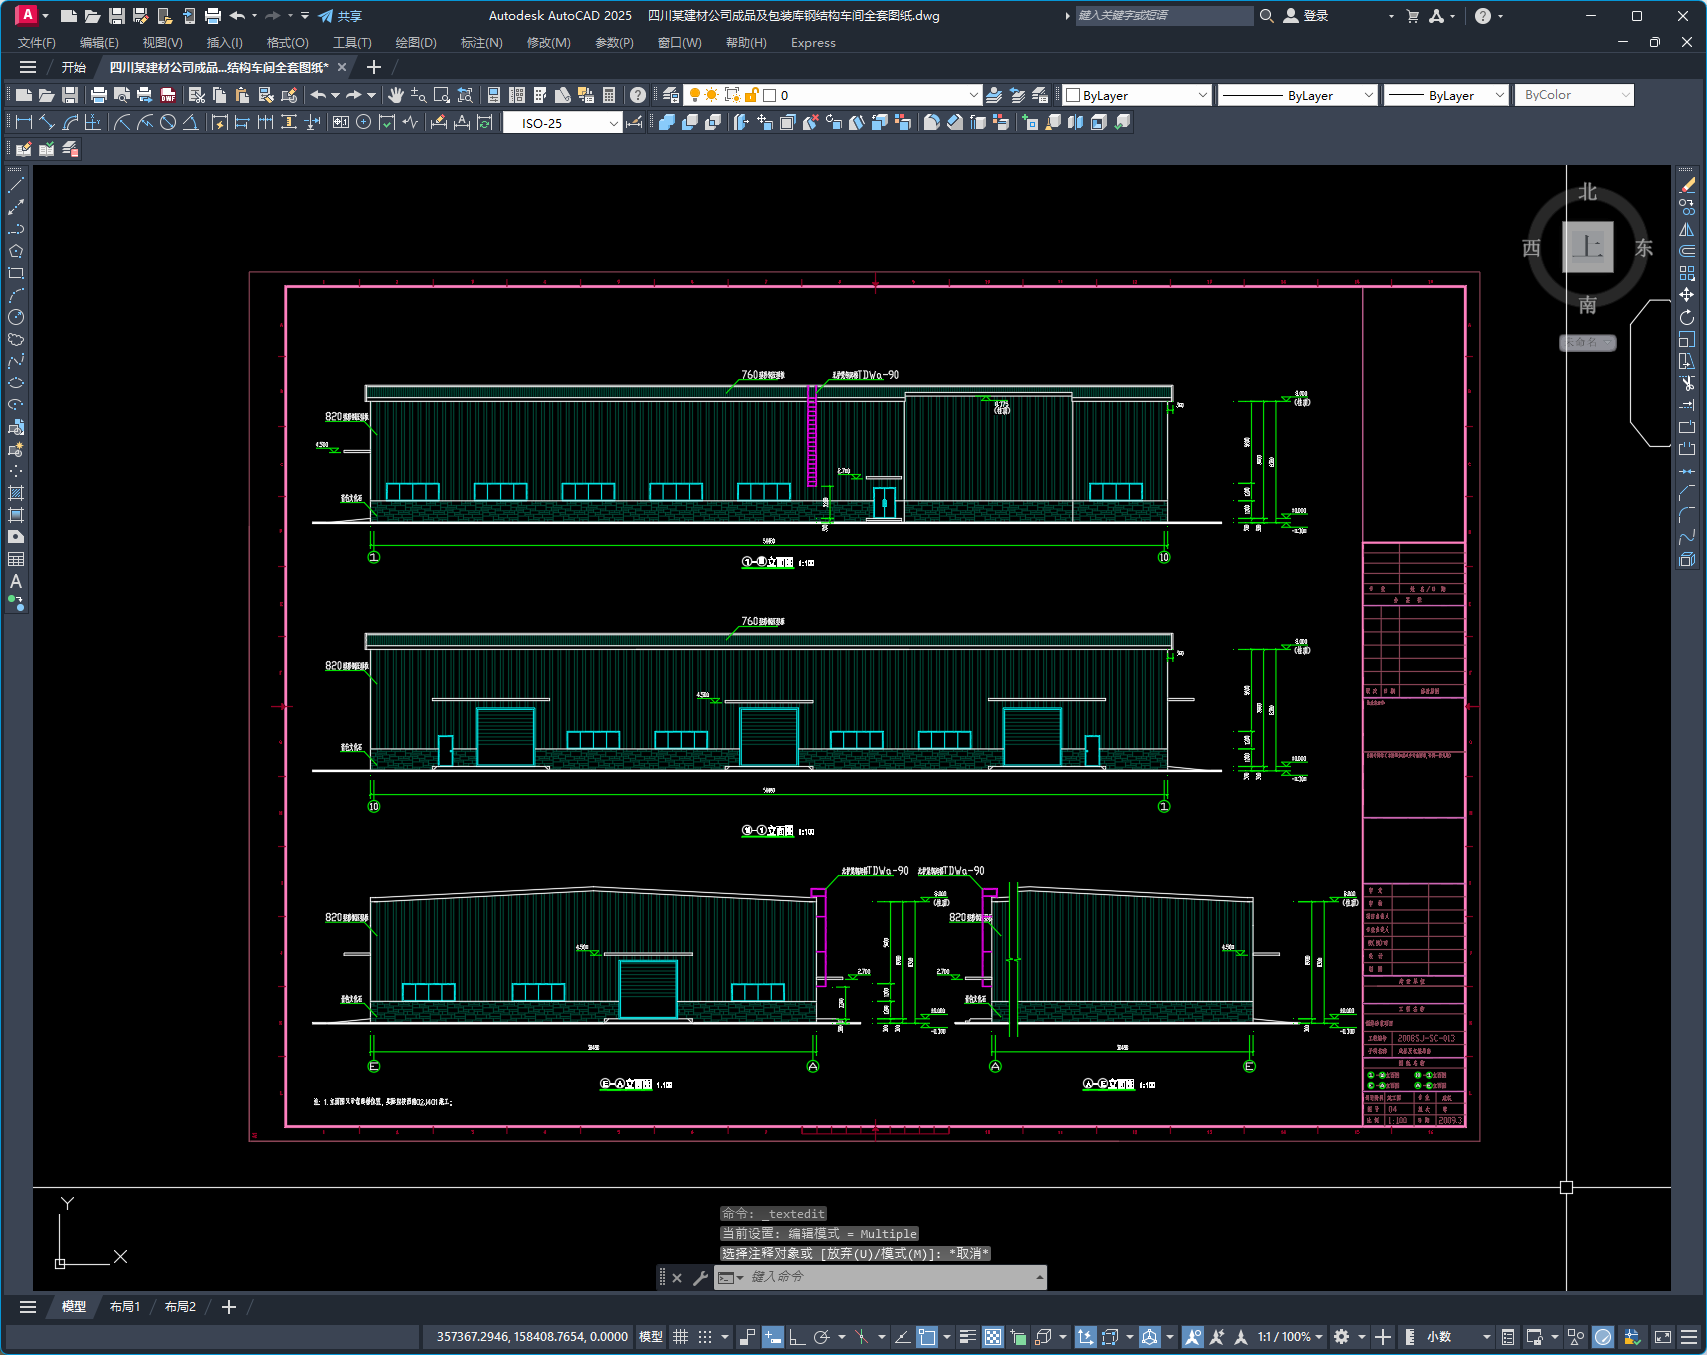Switch to the 布局1 layout tab
The width and height of the screenshot is (1707, 1355).
click(125, 1307)
